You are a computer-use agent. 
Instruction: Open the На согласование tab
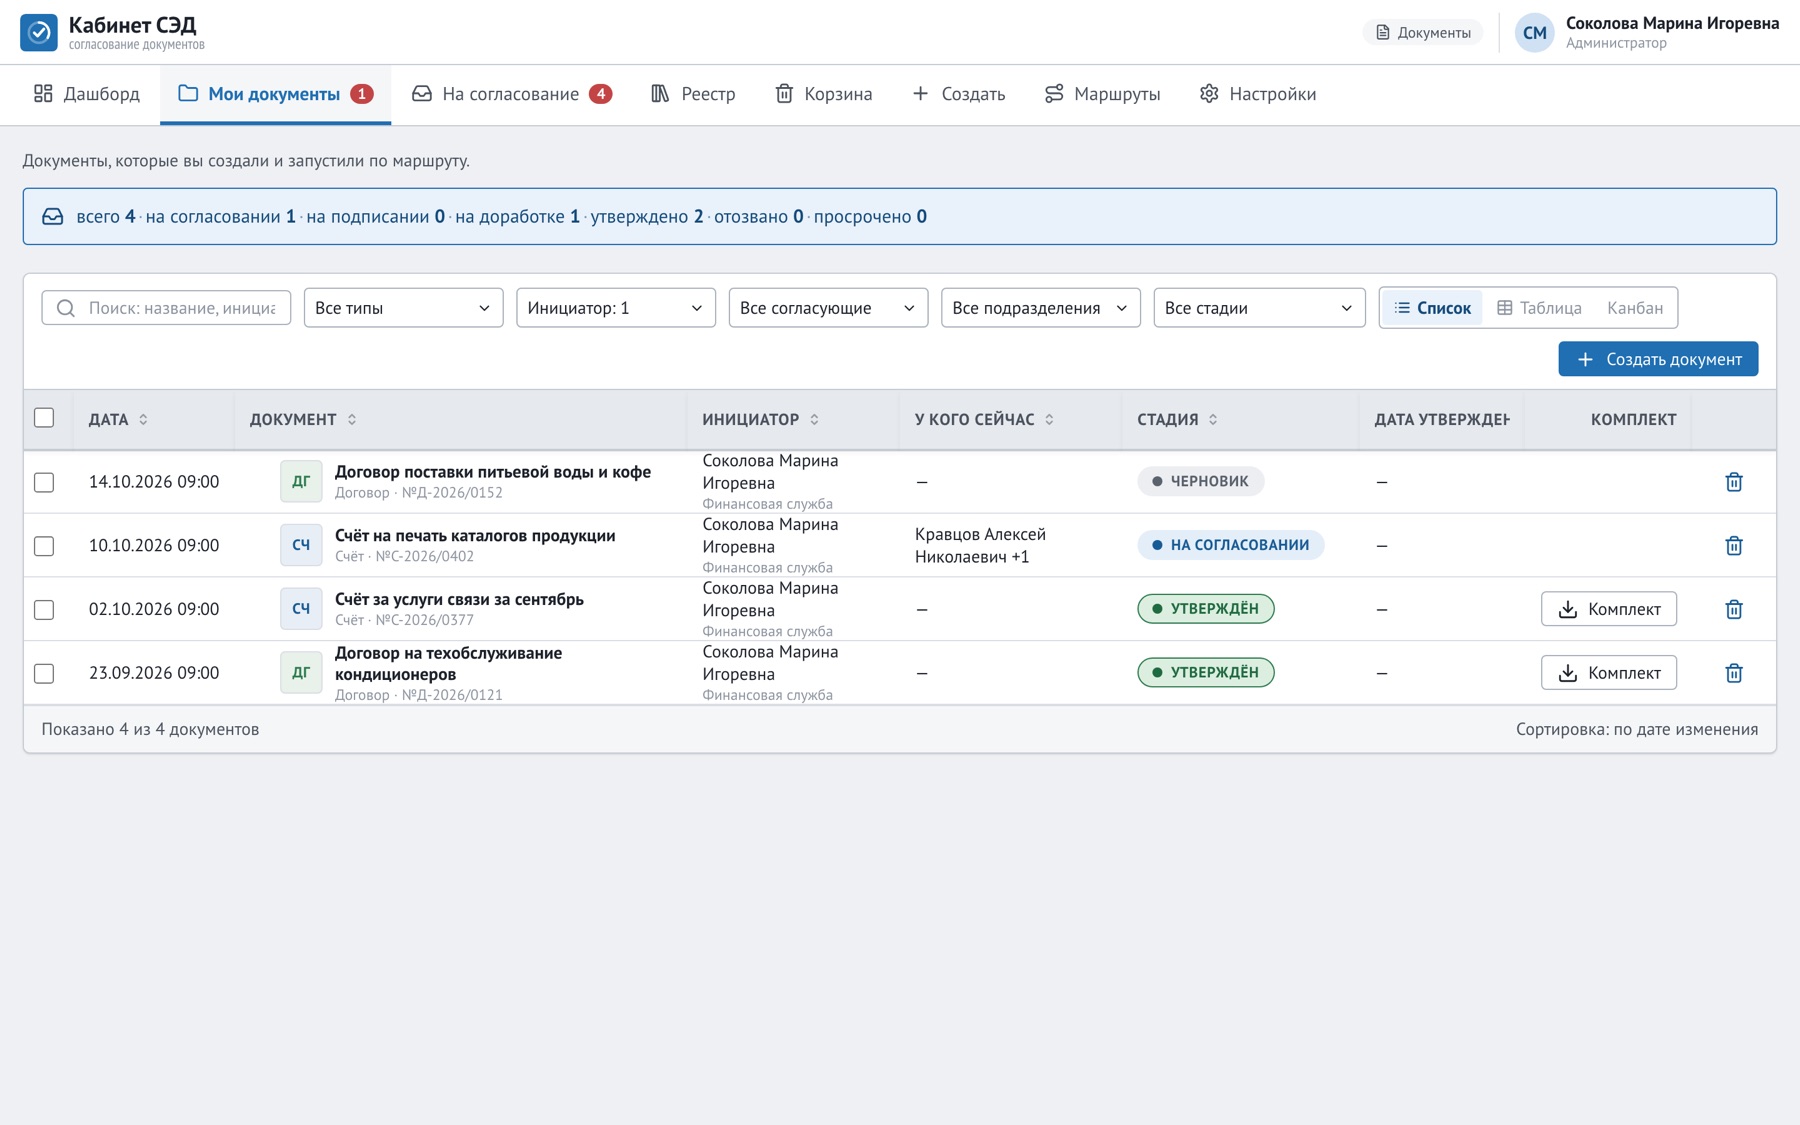coord(511,94)
